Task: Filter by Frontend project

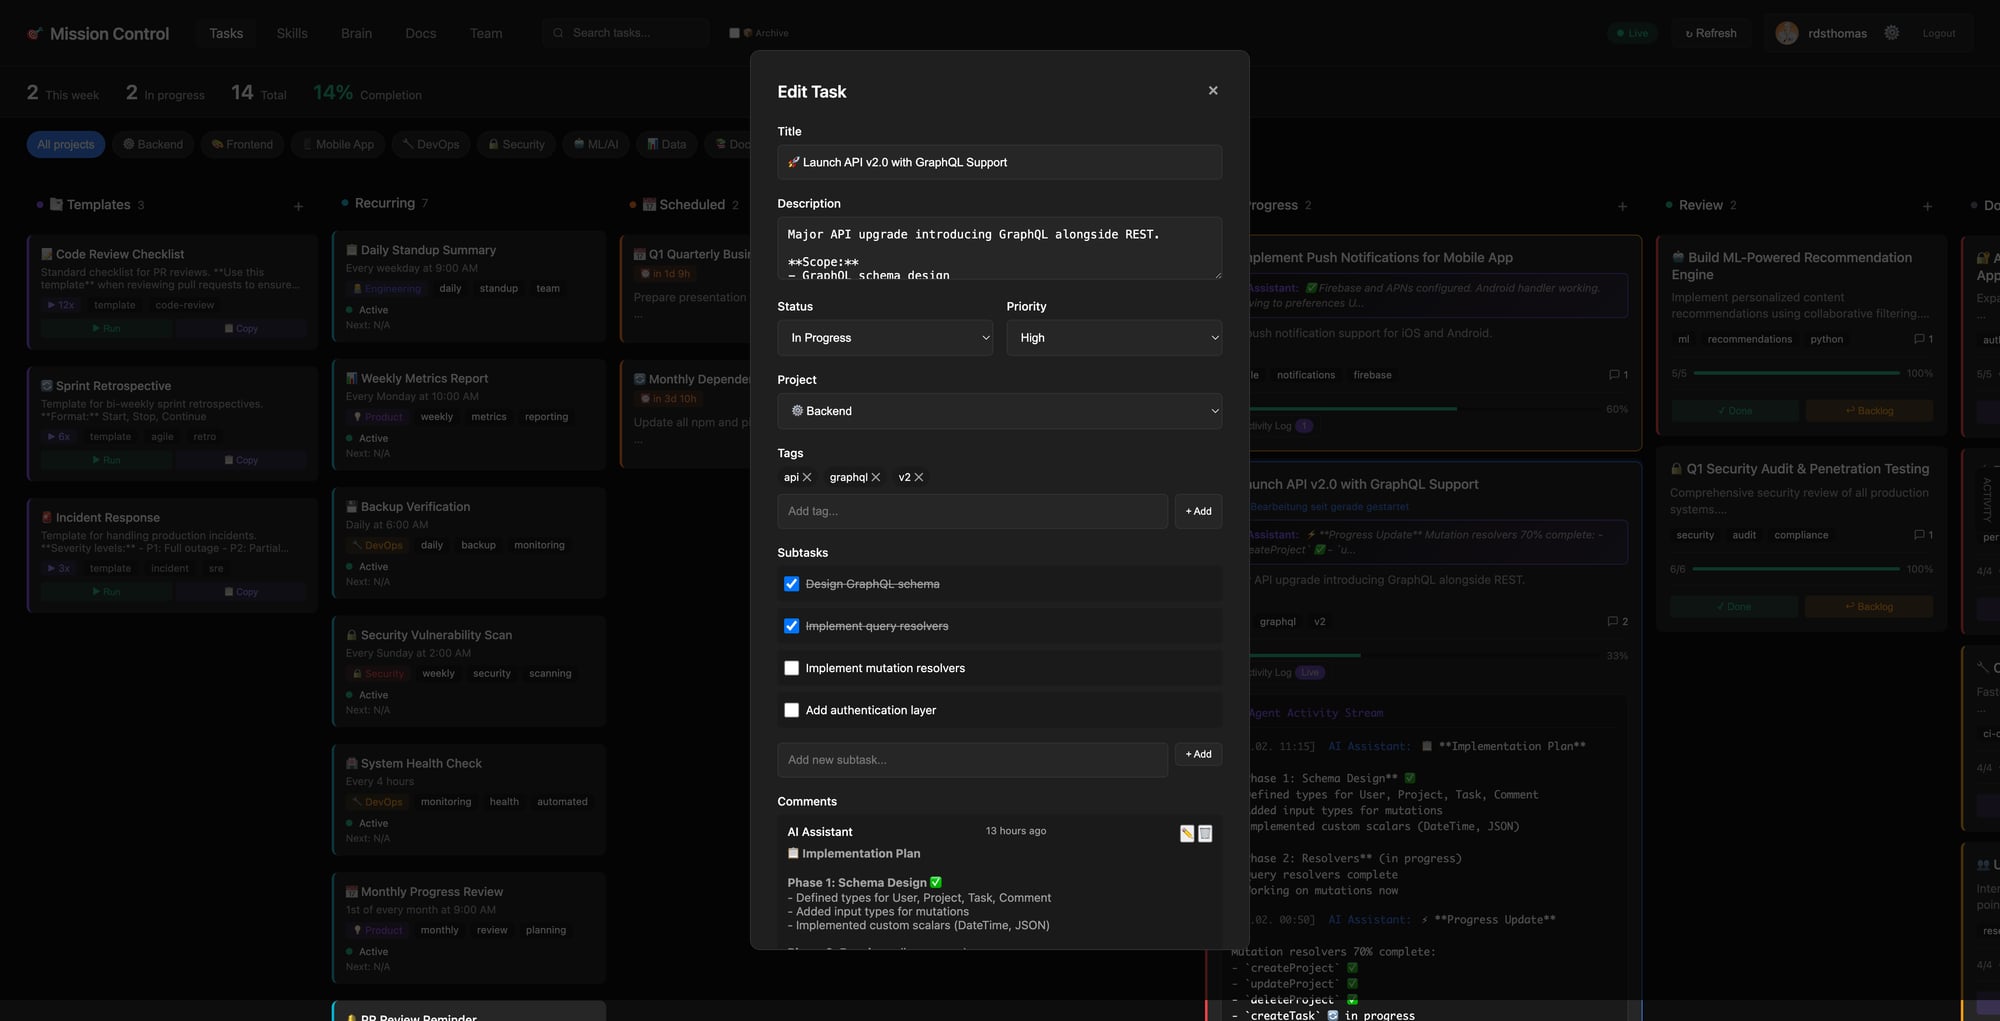Action: pyautogui.click(x=242, y=145)
